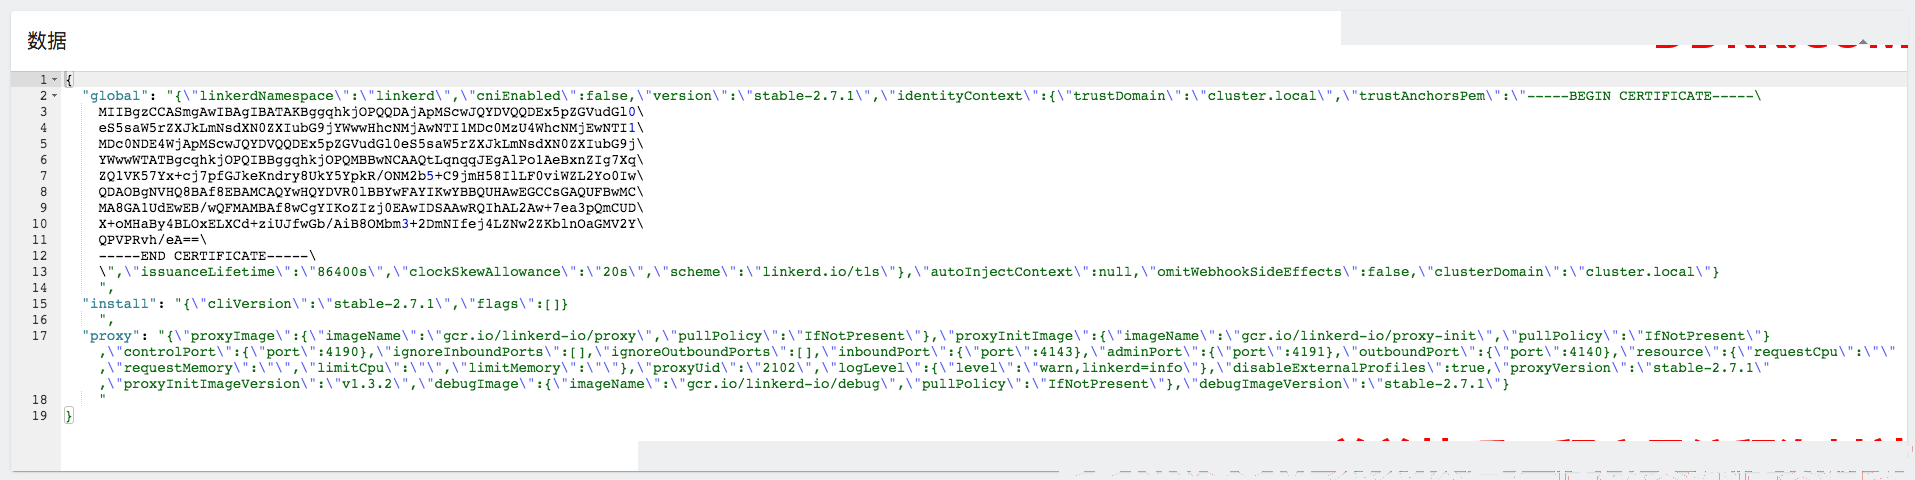Click the "proxyInitImageVersion" text in the proxy block
Viewport: 1915px width, 480px height.
[212, 384]
